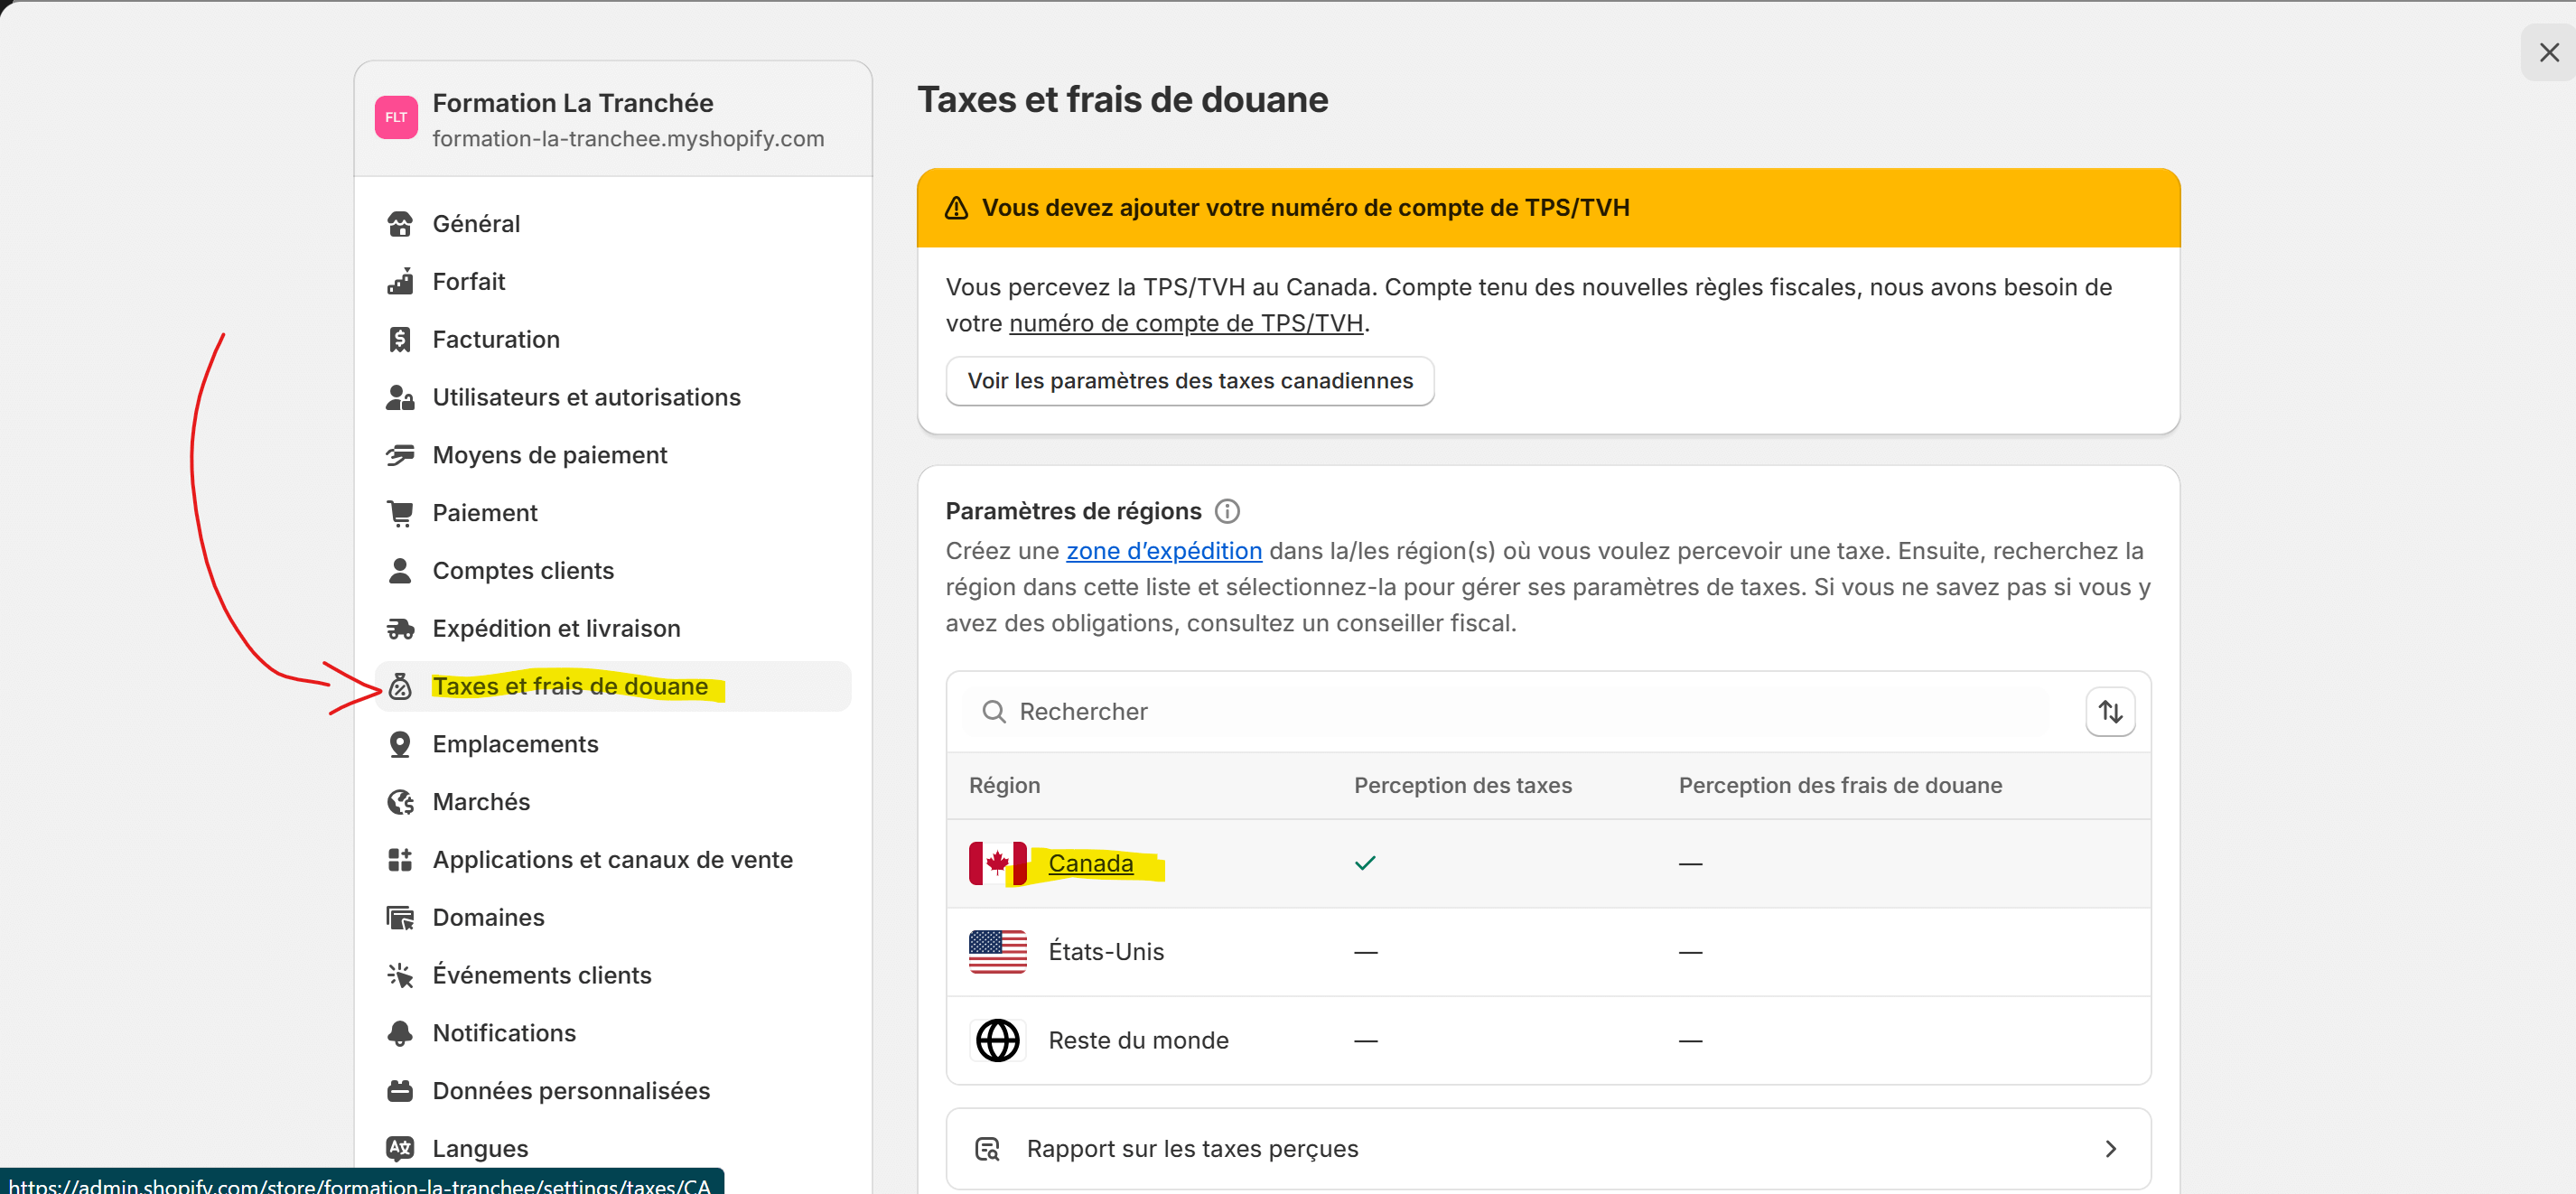Click the Langues translation icon

click(400, 1148)
